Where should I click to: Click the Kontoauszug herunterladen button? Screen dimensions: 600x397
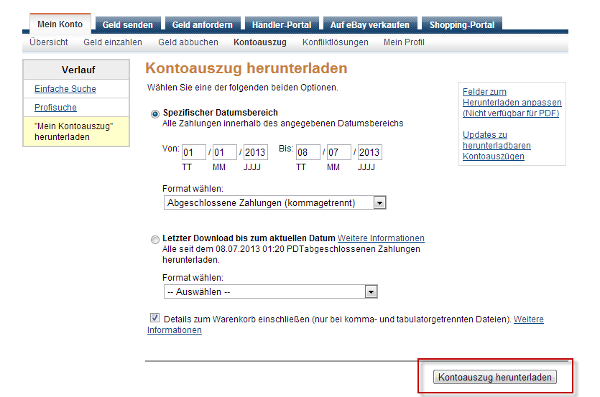(495, 377)
